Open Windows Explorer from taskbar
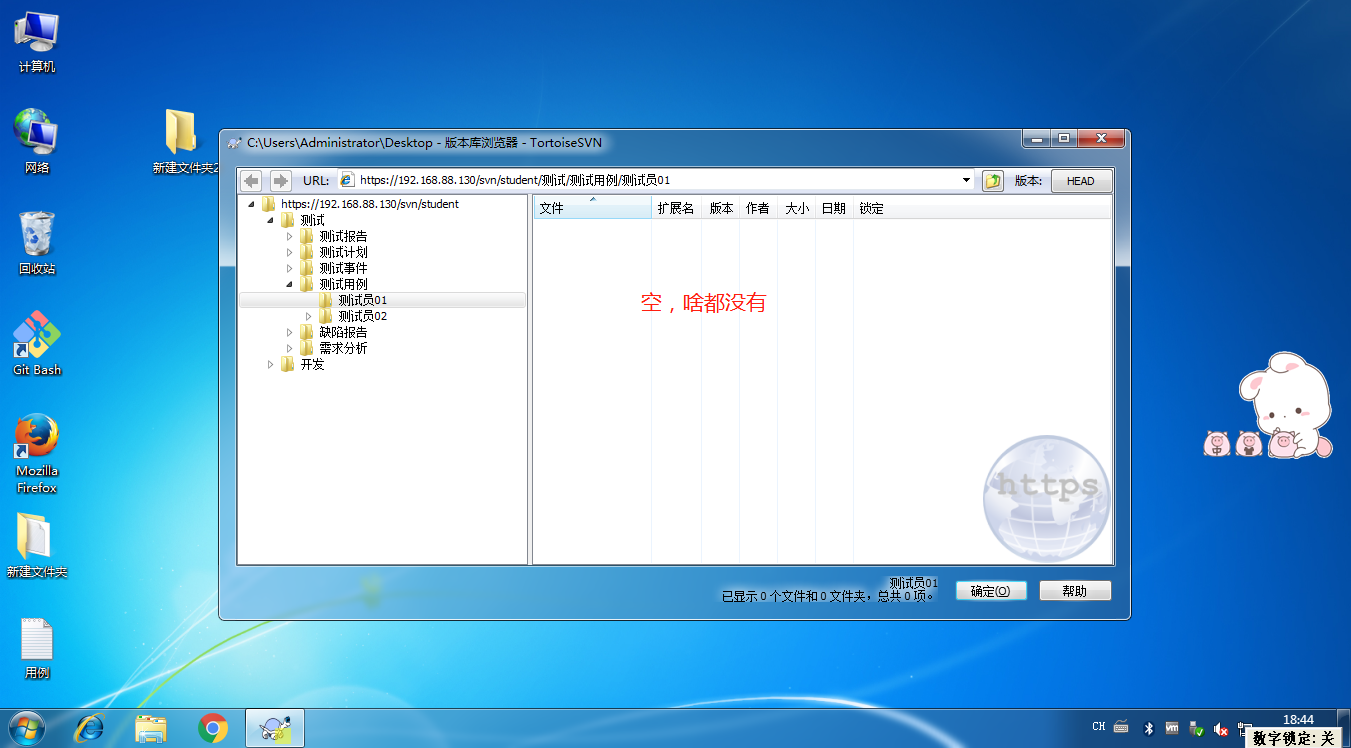Screen dimensions: 1351x748 (151, 728)
